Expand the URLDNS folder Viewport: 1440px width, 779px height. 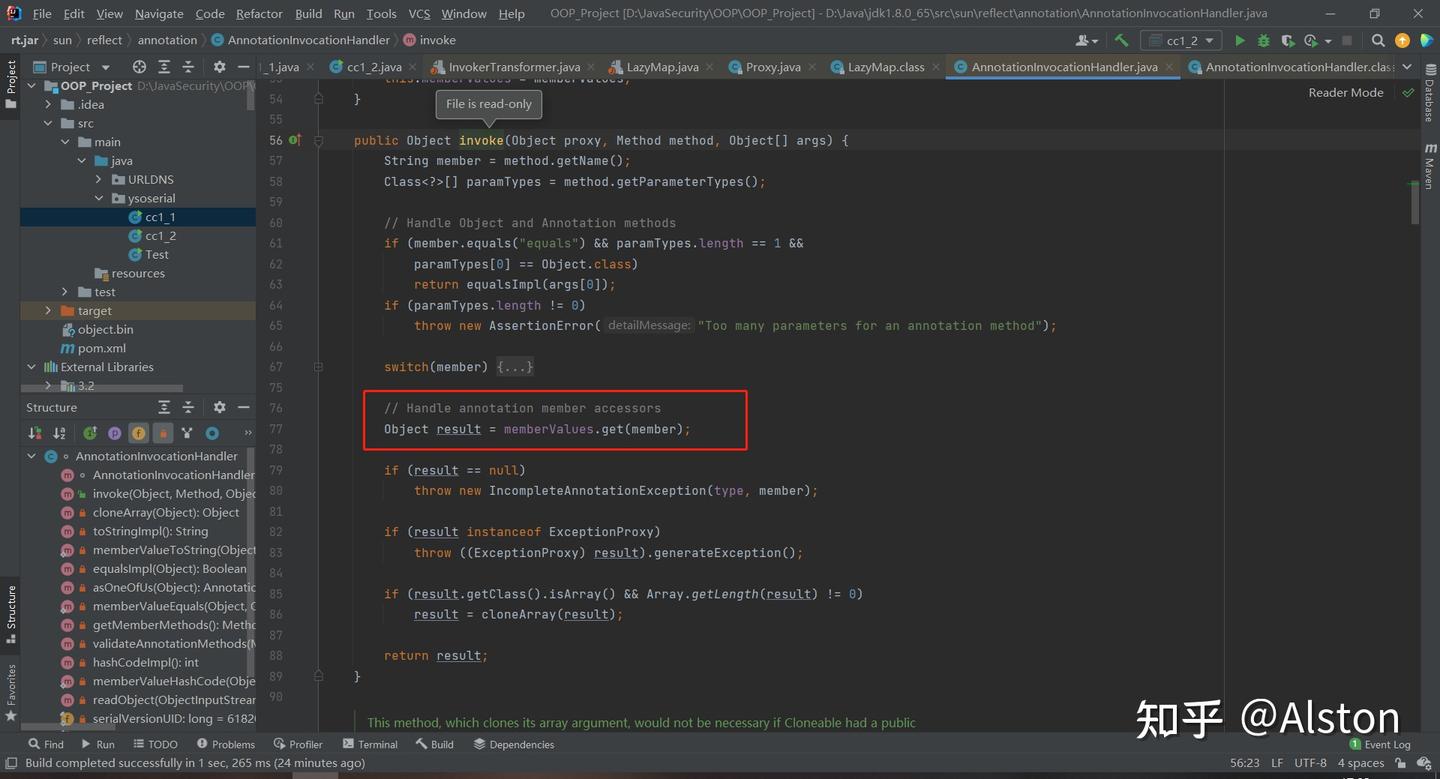point(99,179)
